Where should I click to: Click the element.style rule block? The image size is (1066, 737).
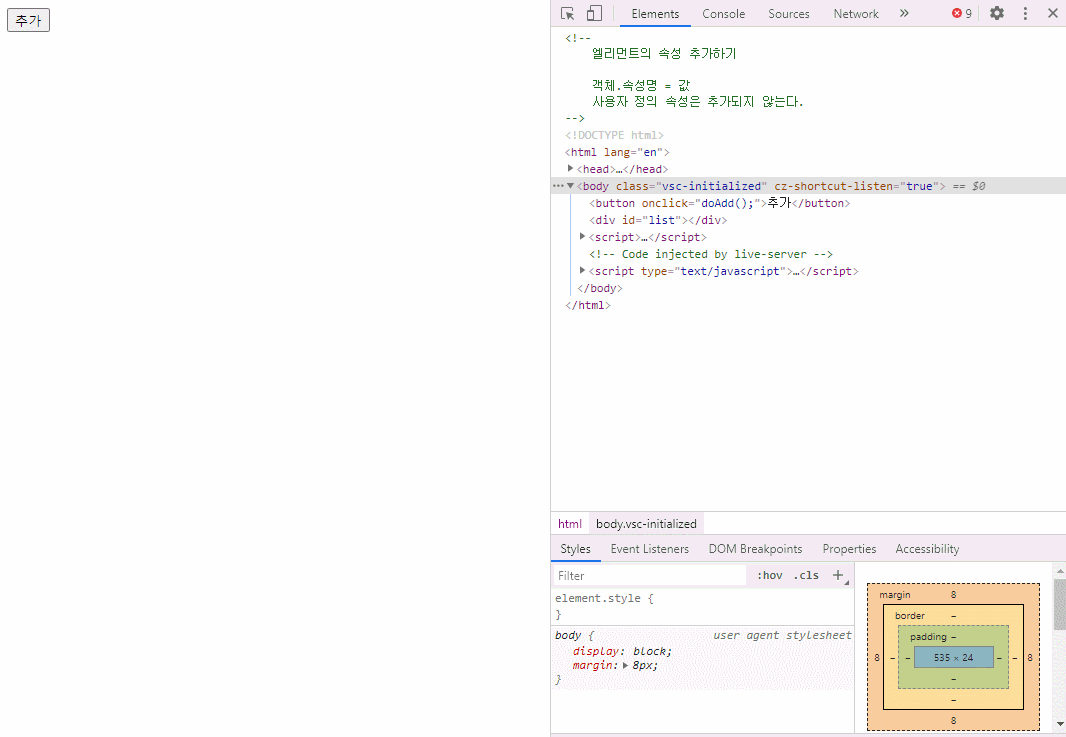(702, 606)
